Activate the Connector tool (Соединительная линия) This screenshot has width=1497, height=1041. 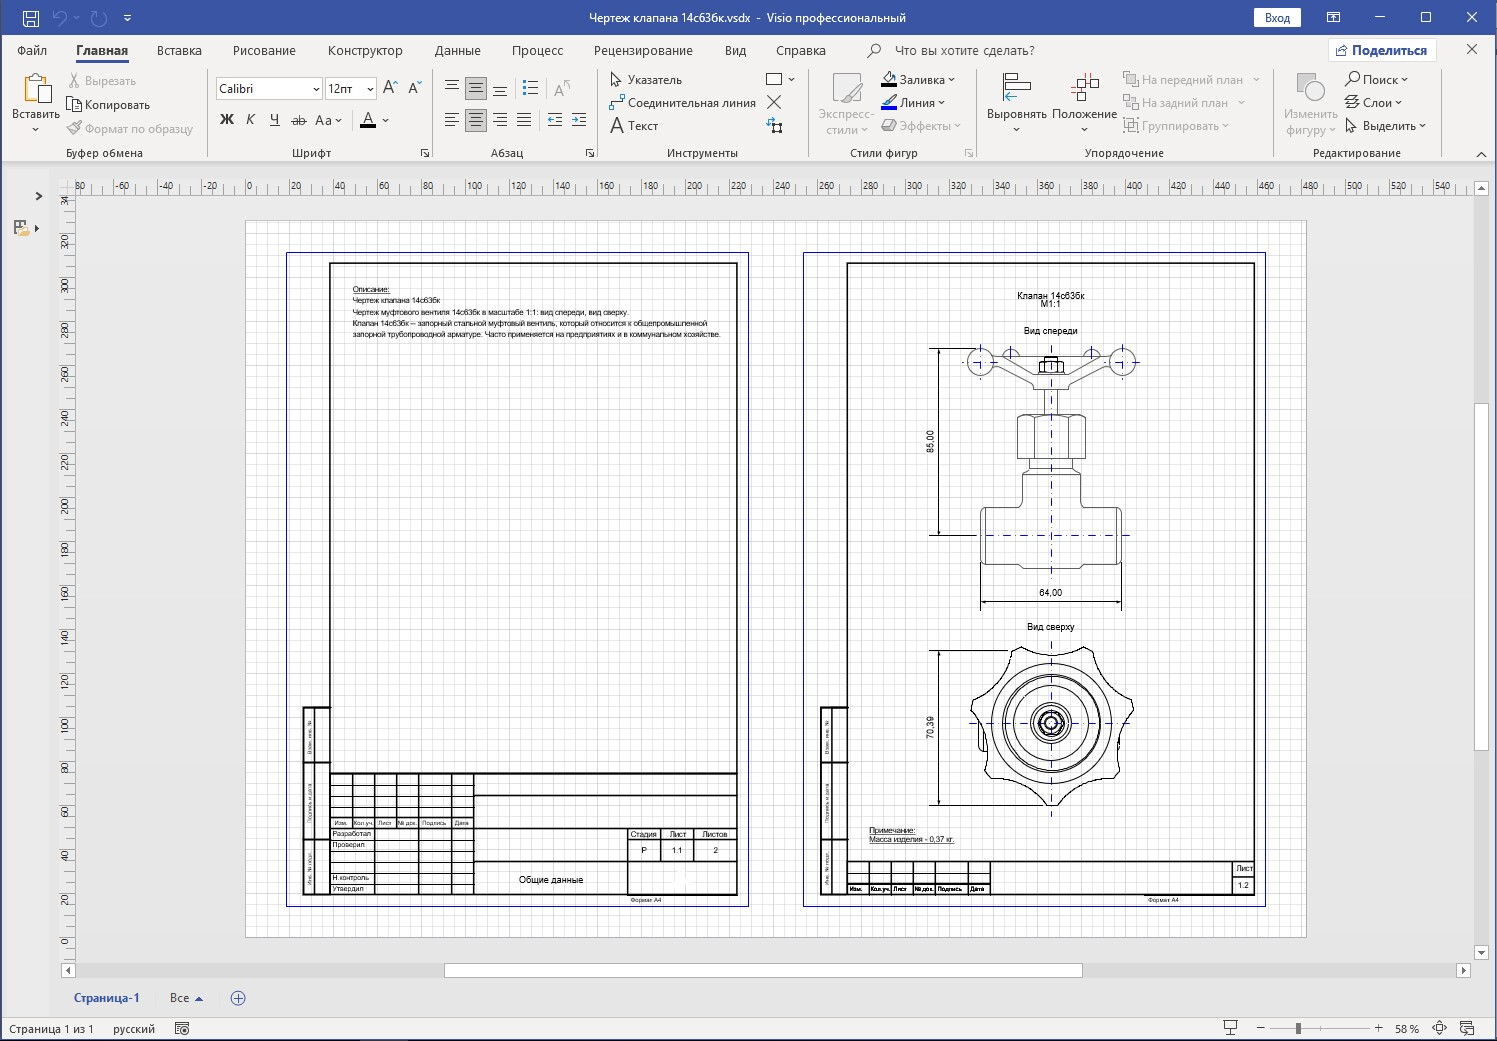(682, 103)
